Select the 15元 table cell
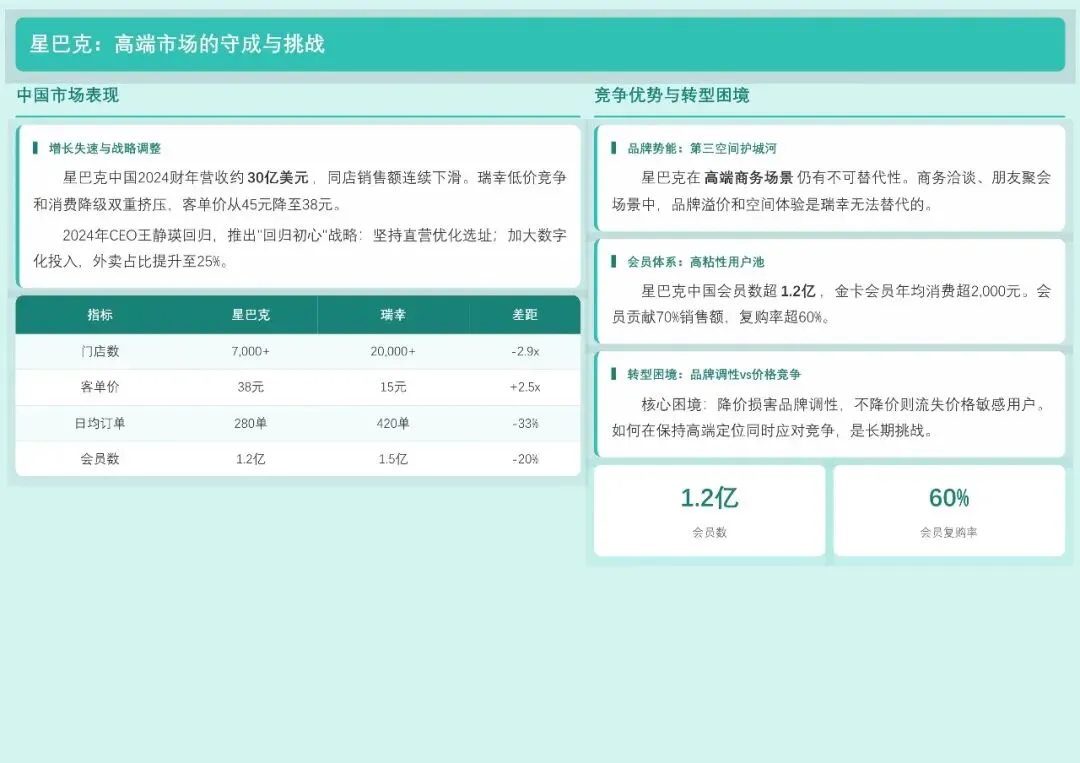This screenshot has width=1080, height=763. point(393,387)
